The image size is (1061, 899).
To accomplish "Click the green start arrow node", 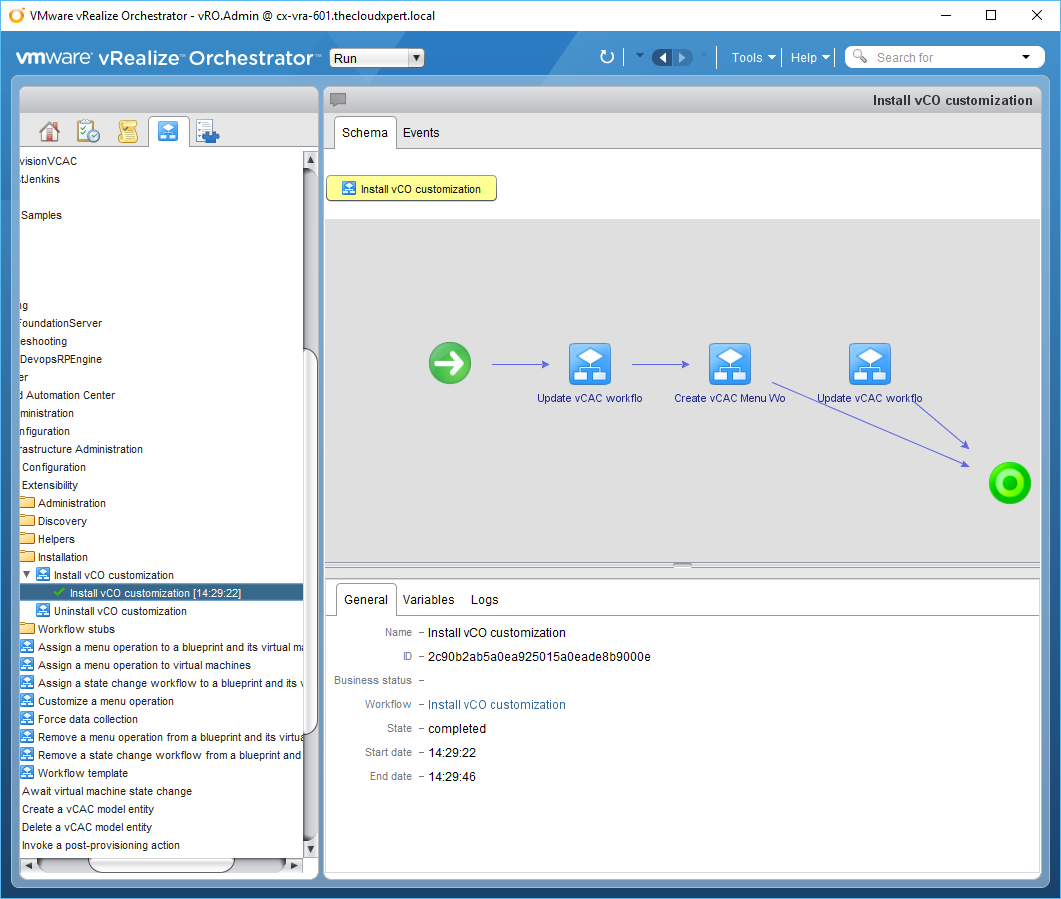I will [450, 363].
